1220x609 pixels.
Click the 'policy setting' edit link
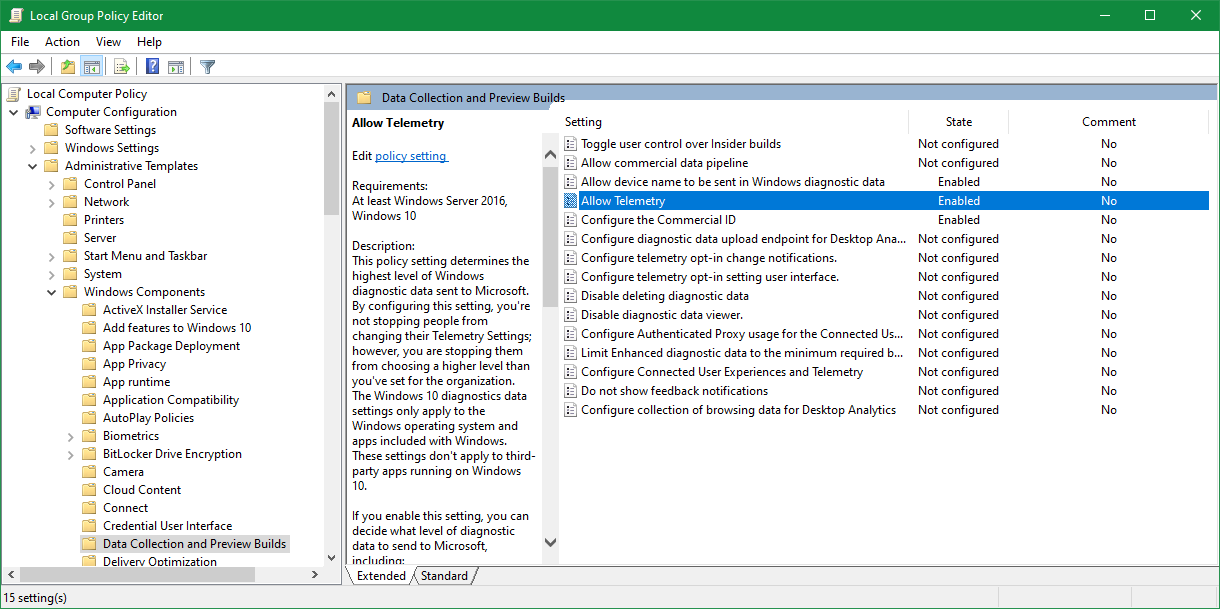click(x=411, y=156)
